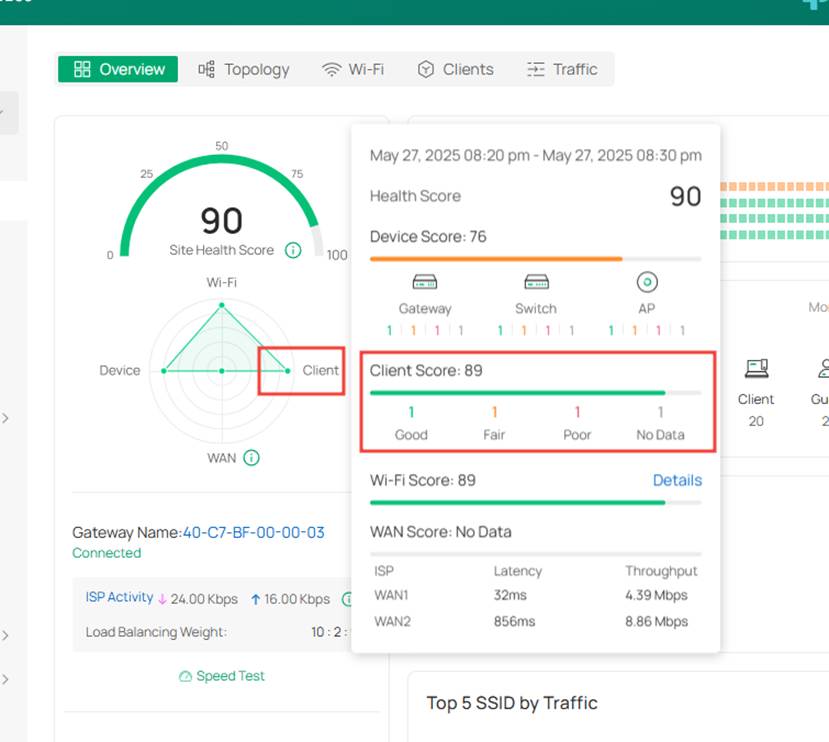Select the Gateway device icon in the popup
Image resolution: width=829 pixels, height=742 pixels.
pyautogui.click(x=424, y=282)
